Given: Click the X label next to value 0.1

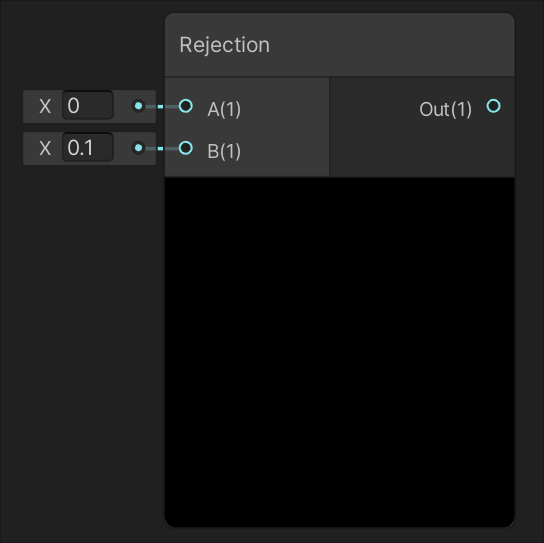Looking at the screenshot, I should (x=45, y=149).
